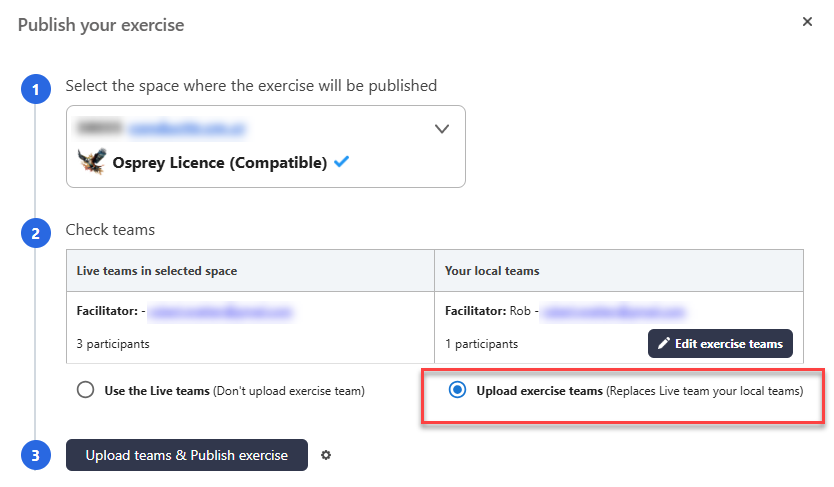This screenshot has width=834, height=487.
Task: Click the Live teams in selected space header
Action: 157,271
